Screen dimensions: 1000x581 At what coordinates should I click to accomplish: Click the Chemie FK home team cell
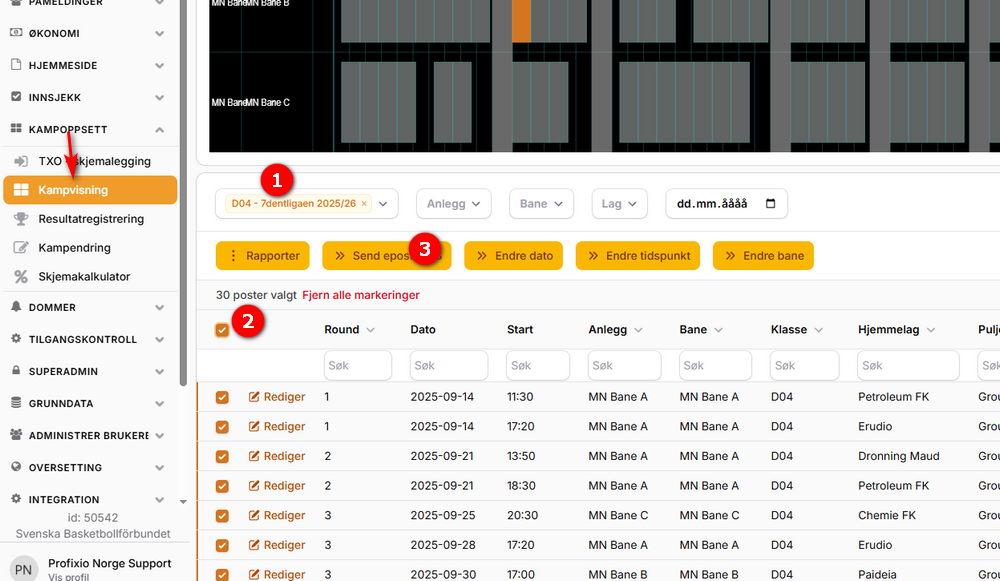point(887,515)
